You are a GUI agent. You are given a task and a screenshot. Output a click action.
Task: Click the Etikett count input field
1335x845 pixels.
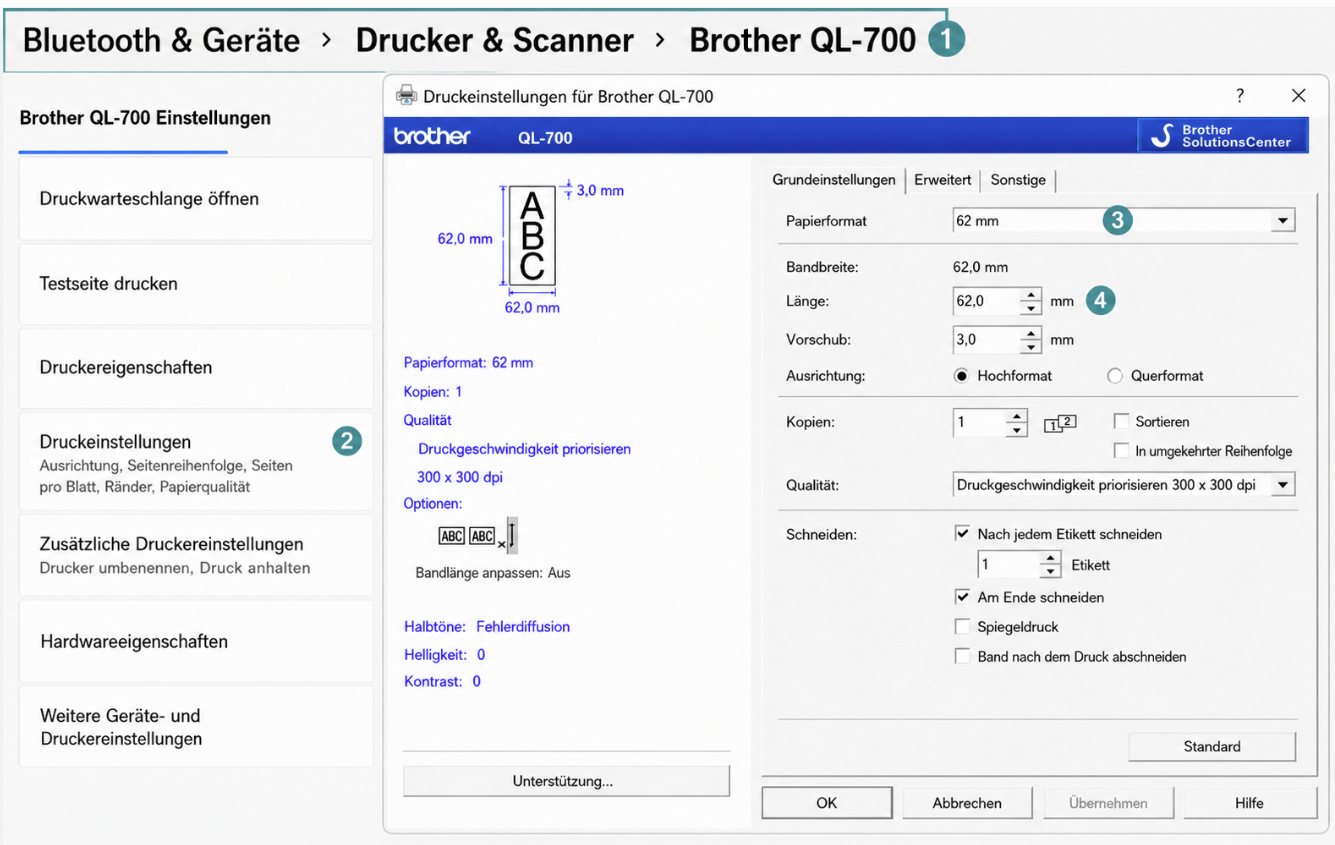tap(1008, 565)
